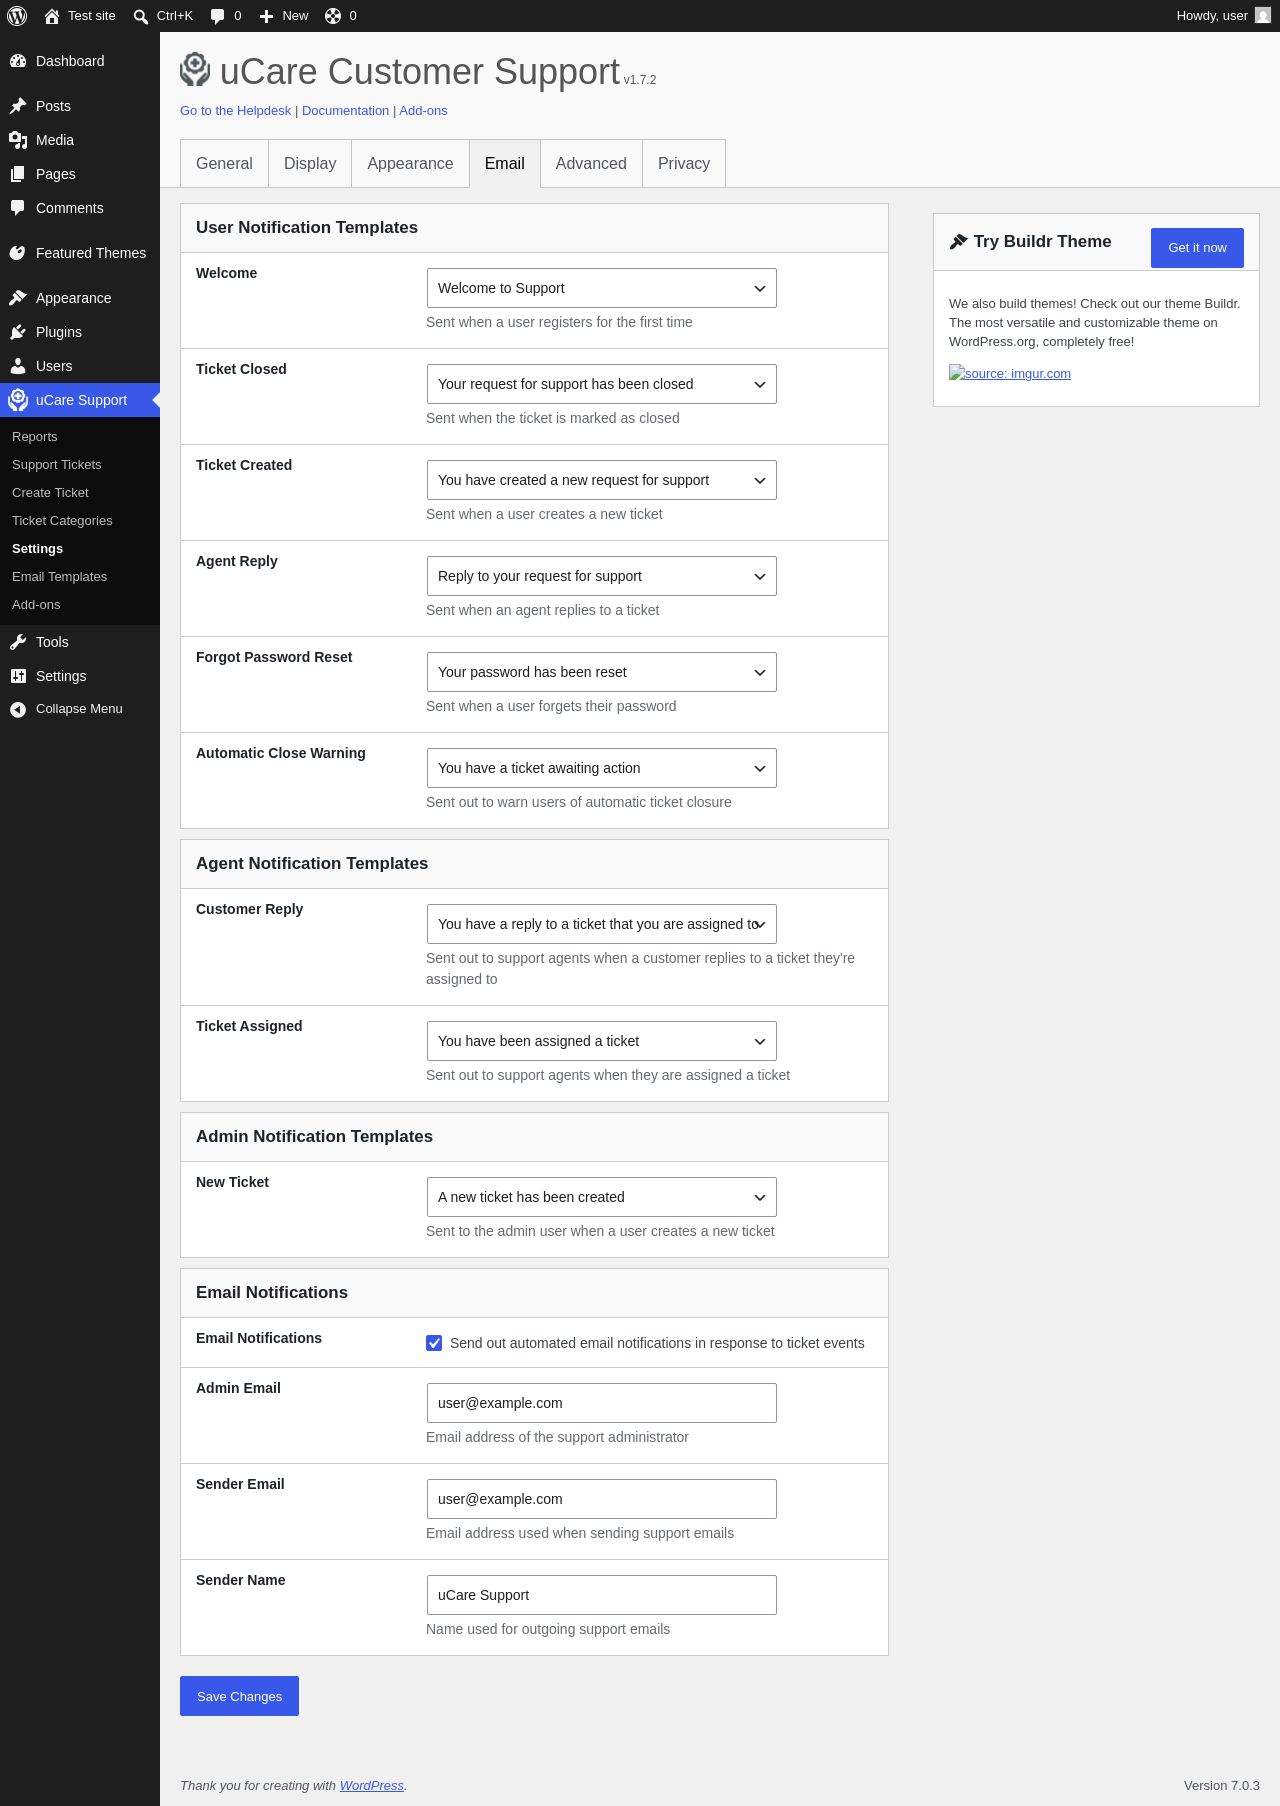The image size is (1280, 1806).
Task: Open the Welcome template dropdown
Action: (601, 288)
